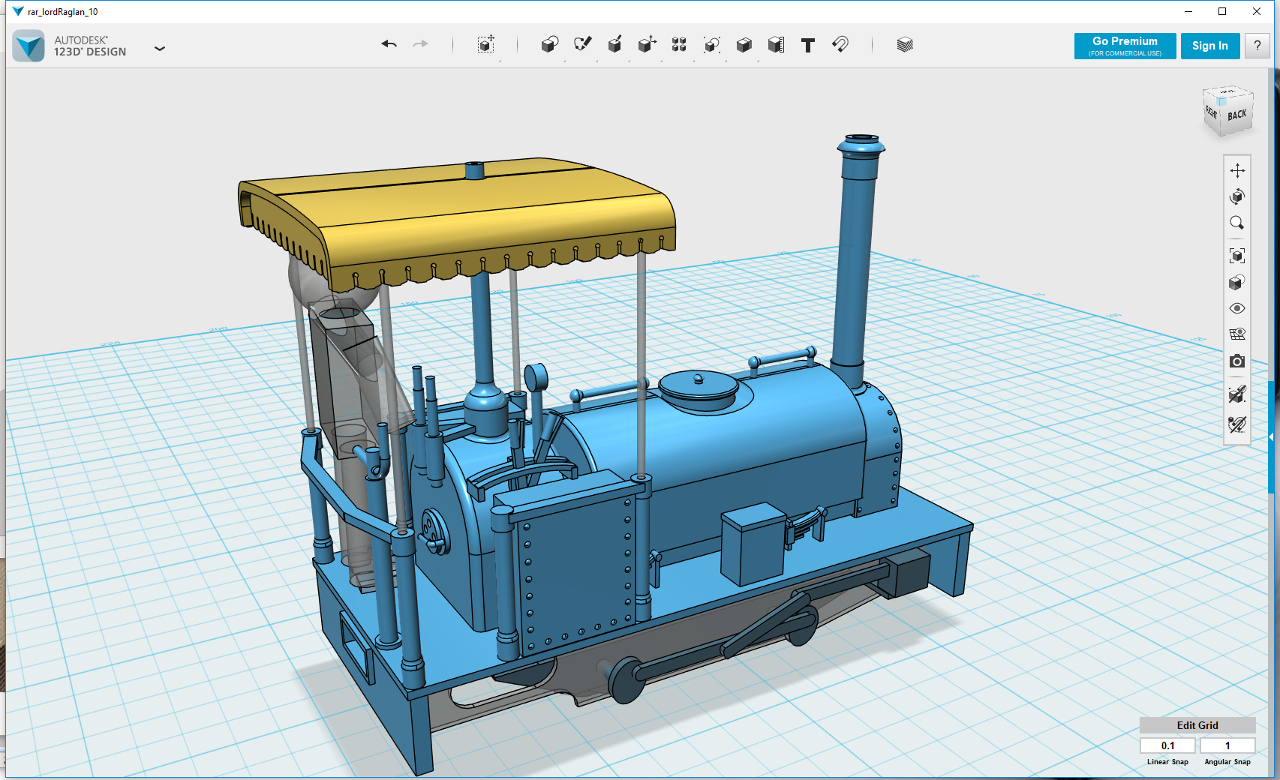The image size is (1280, 780).
Task: Select the Pan tool in the navigation bar
Action: pyautogui.click(x=1237, y=170)
